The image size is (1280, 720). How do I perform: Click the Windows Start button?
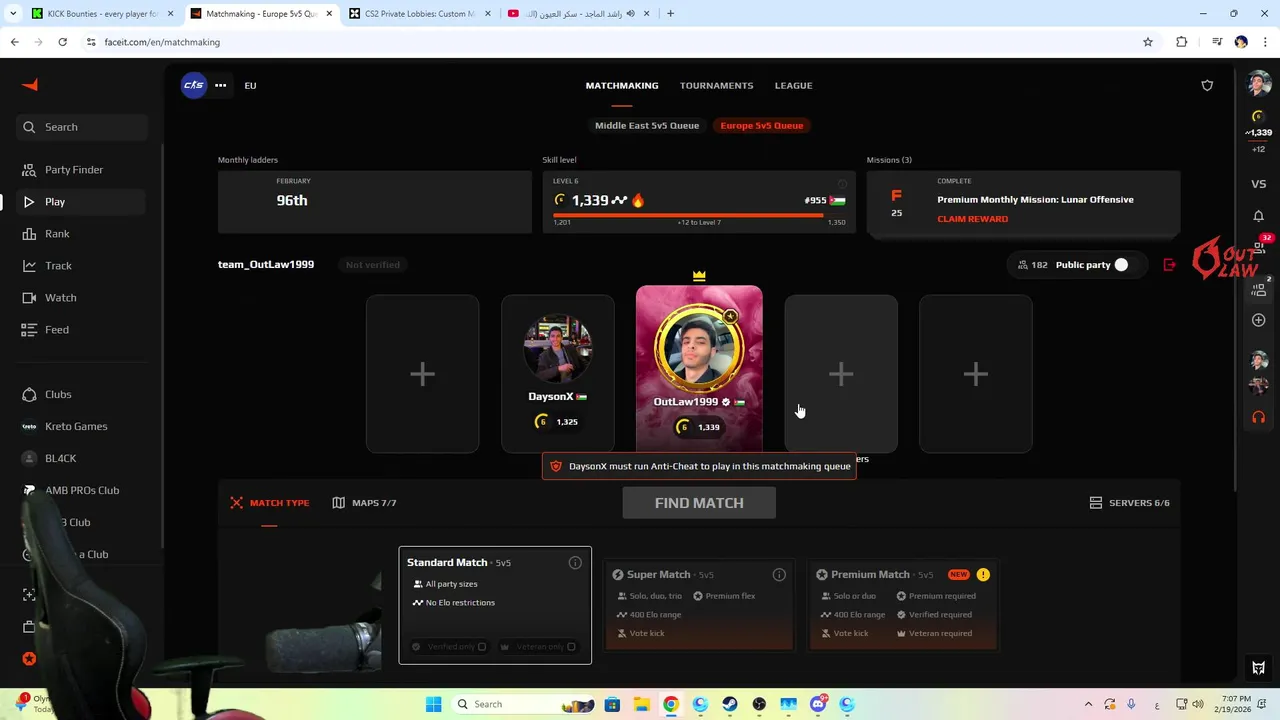pos(433,704)
